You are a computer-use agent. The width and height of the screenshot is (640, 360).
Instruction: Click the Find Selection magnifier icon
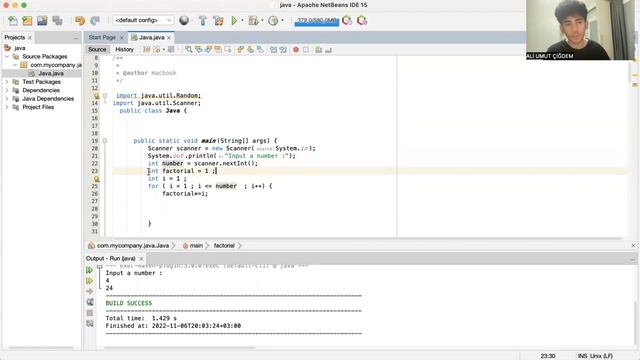(188, 49)
